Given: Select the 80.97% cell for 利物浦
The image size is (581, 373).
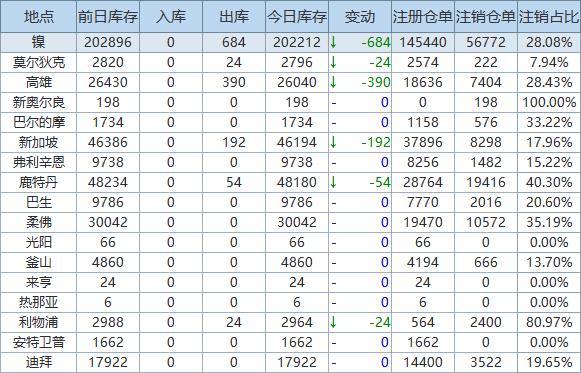Looking at the screenshot, I should (549, 322).
